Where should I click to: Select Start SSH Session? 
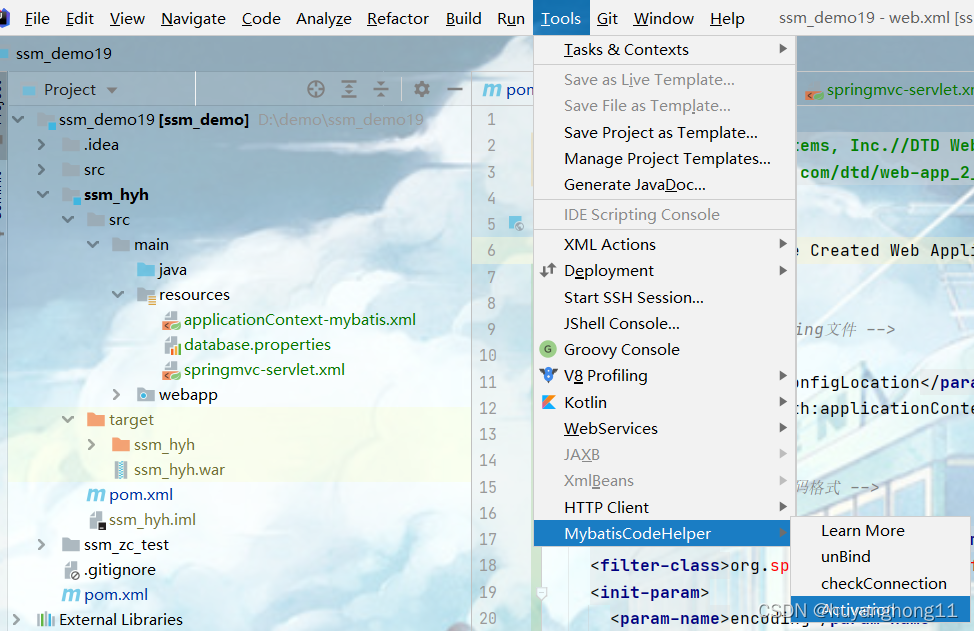(x=664, y=297)
